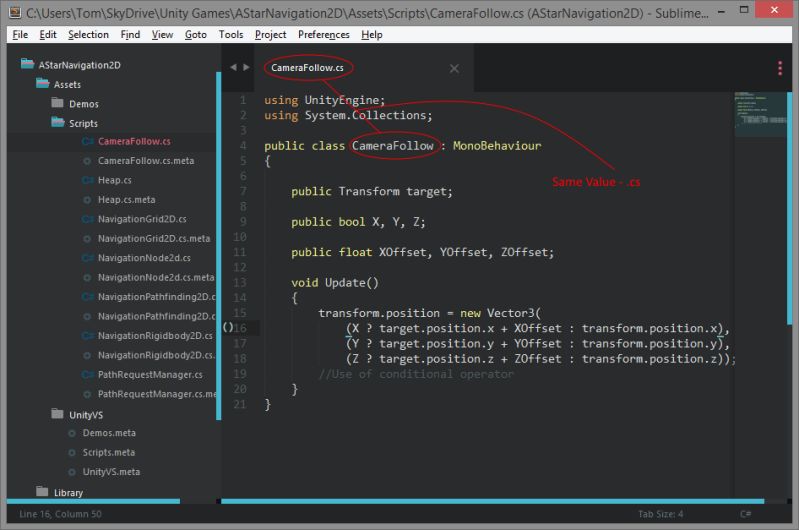Change C# syntax in status bar

(x=745, y=514)
